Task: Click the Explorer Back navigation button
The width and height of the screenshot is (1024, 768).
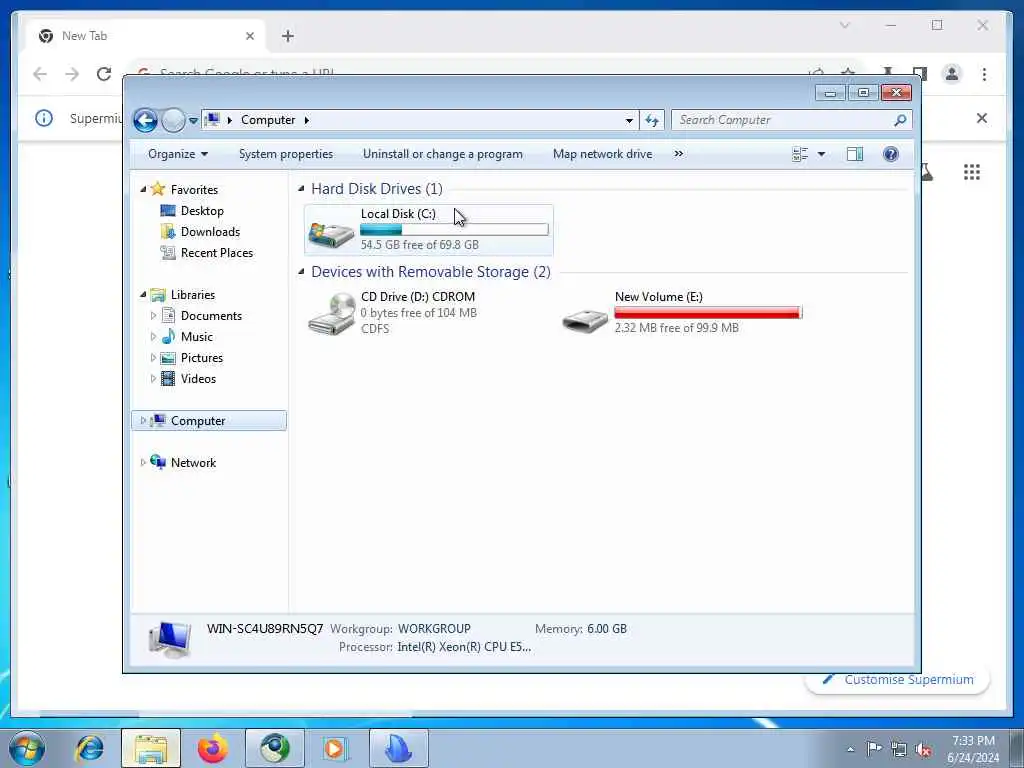Action: (145, 120)
